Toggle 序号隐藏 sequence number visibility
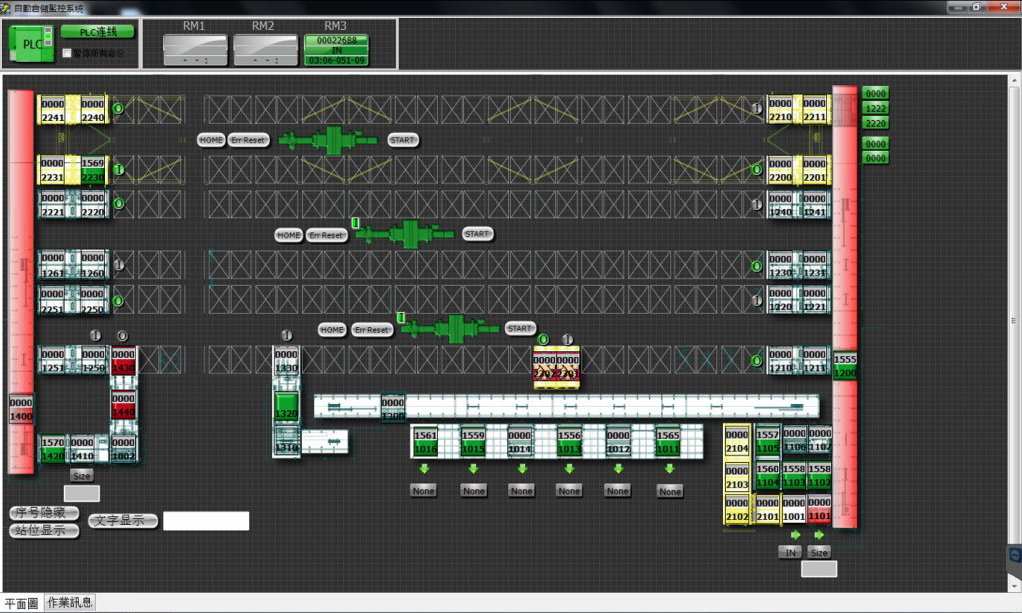 (x=44, y=513)
